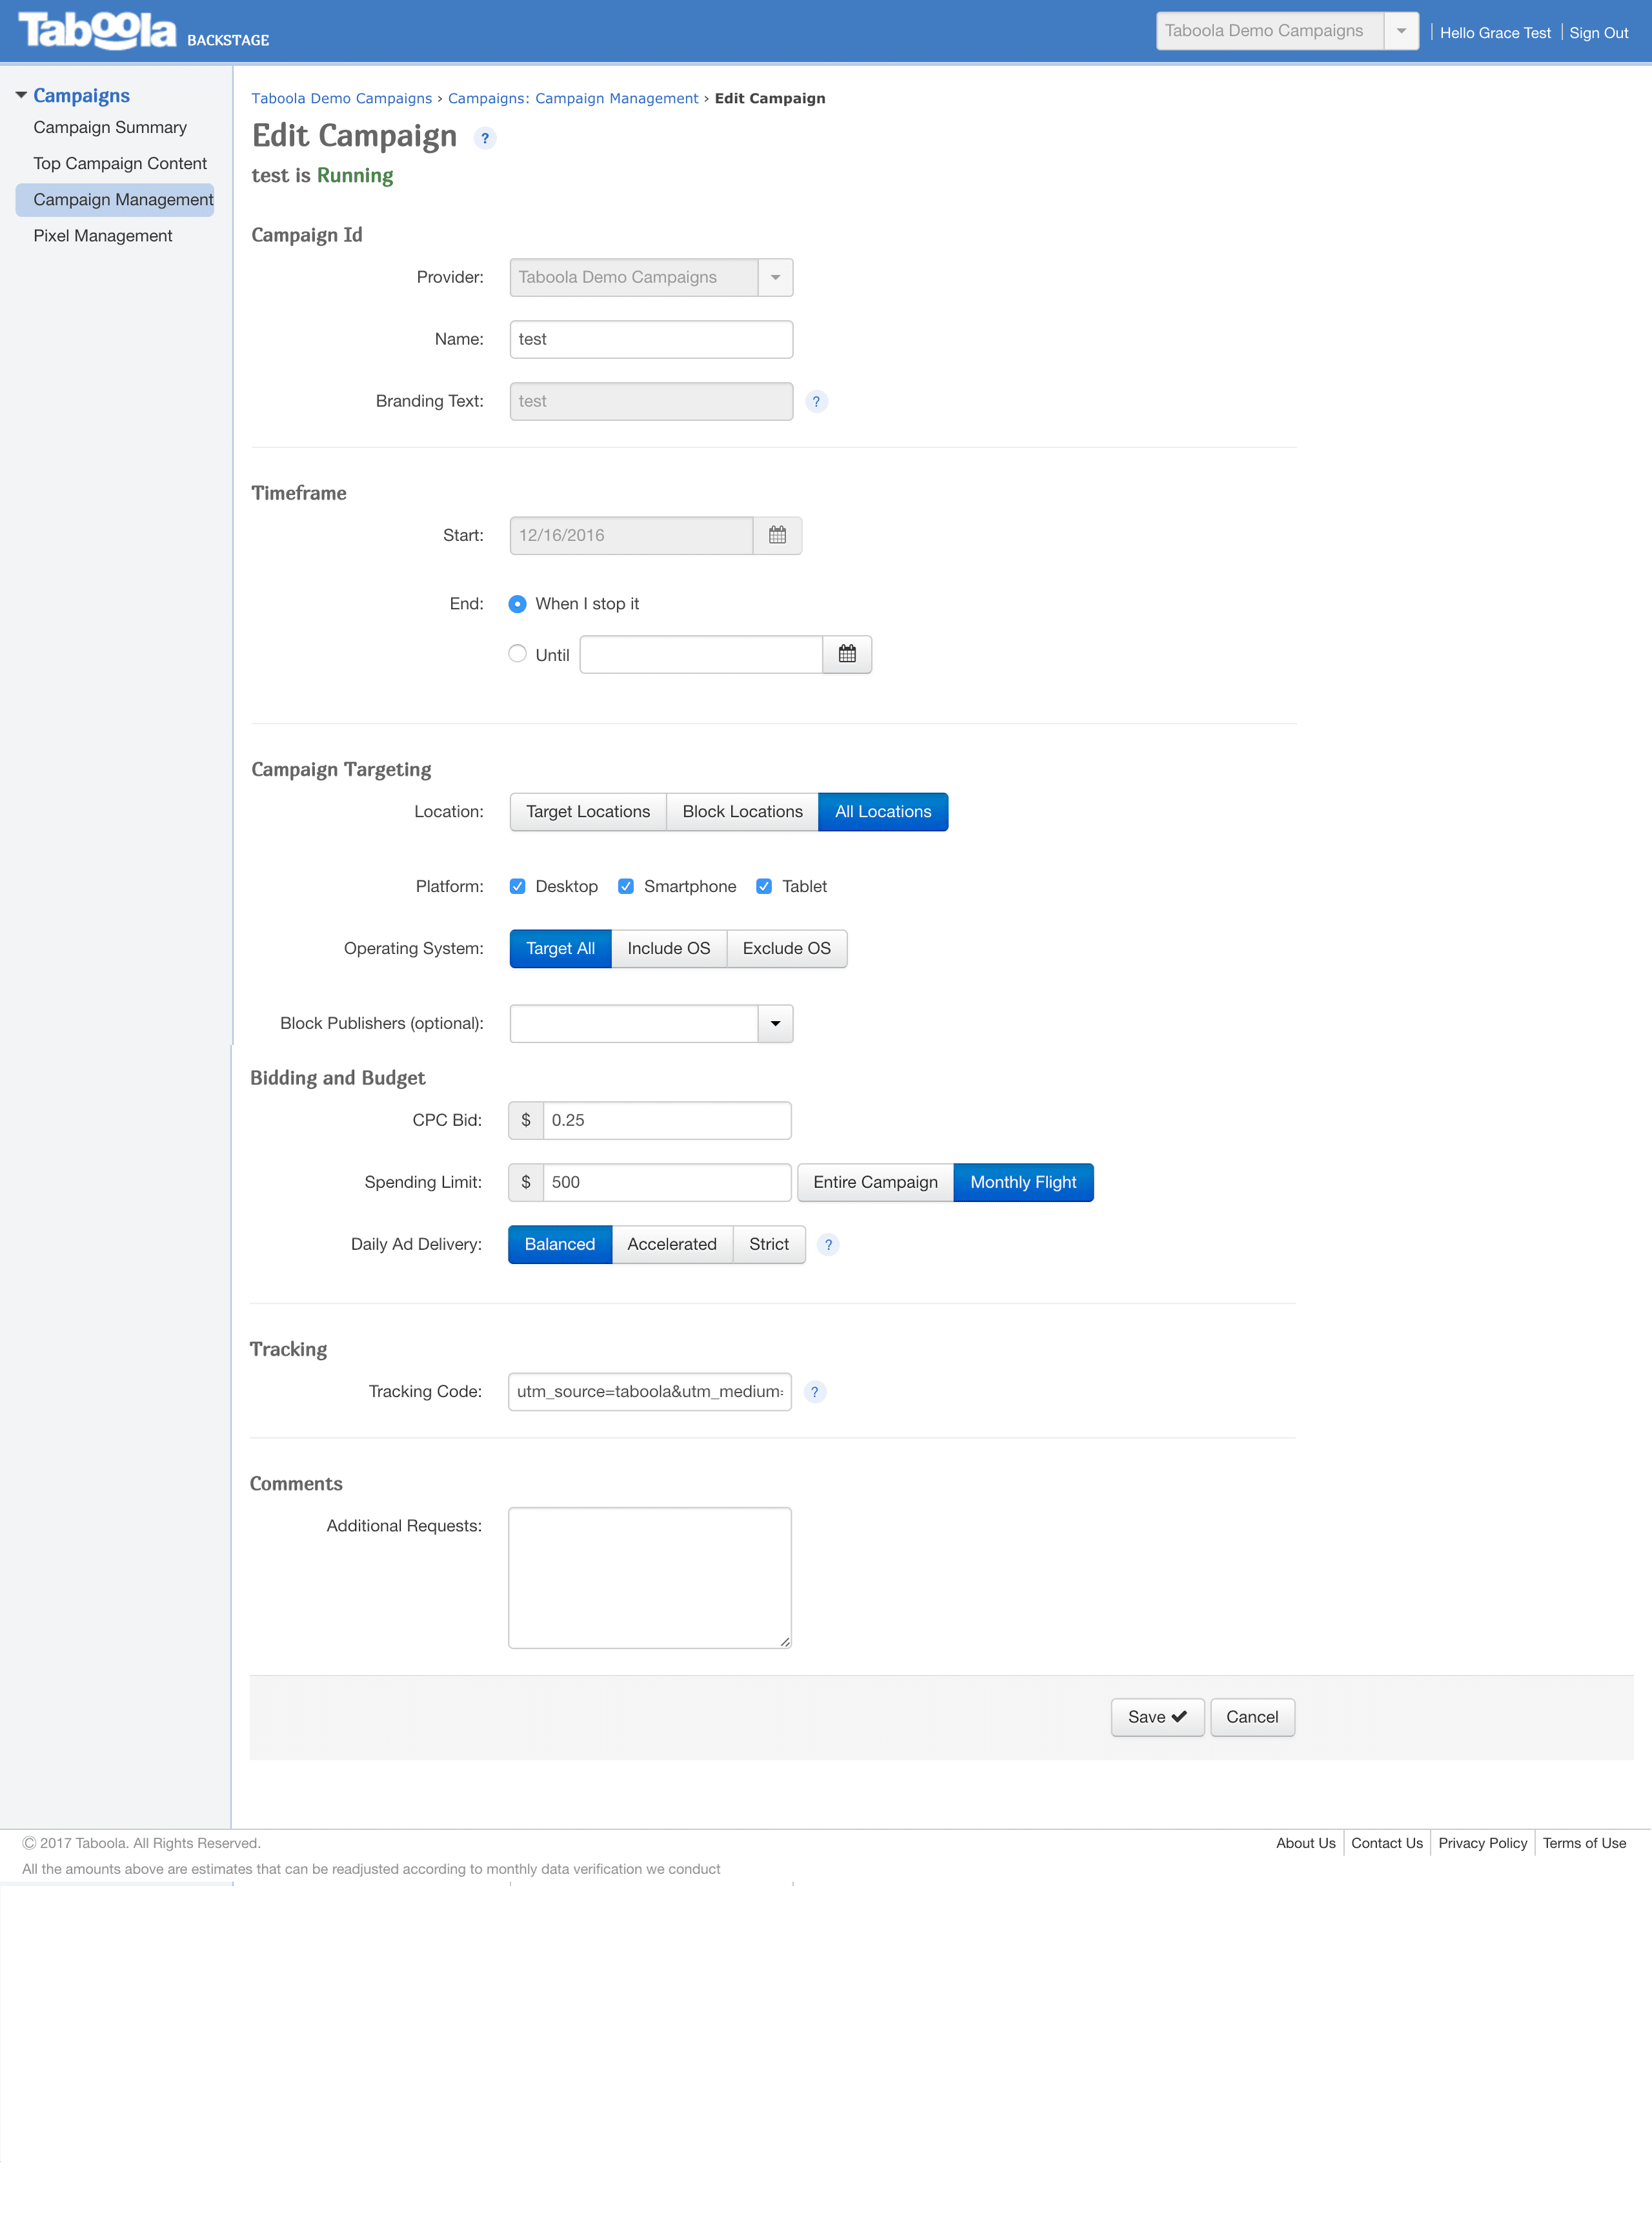Image resolution: width=1652 pixels, height=2214 pixels.
Task: Expand the Taboola Demo Campaigns account selector
Action: click(1402, 30)
